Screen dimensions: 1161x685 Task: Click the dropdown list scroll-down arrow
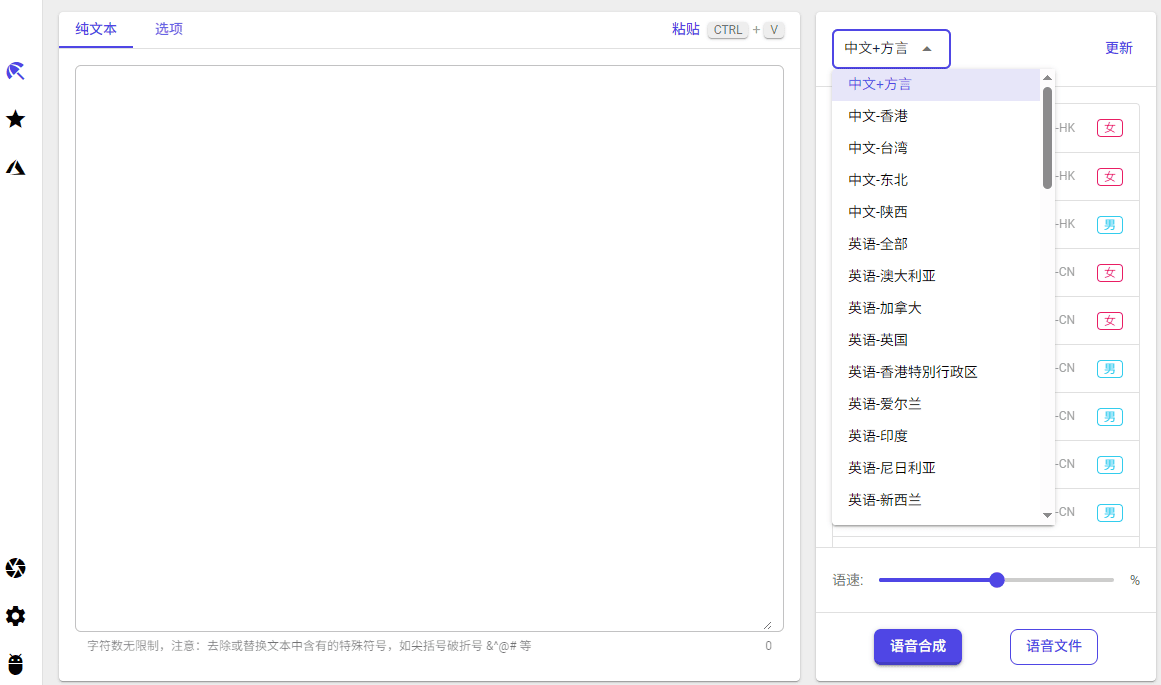1047,515
